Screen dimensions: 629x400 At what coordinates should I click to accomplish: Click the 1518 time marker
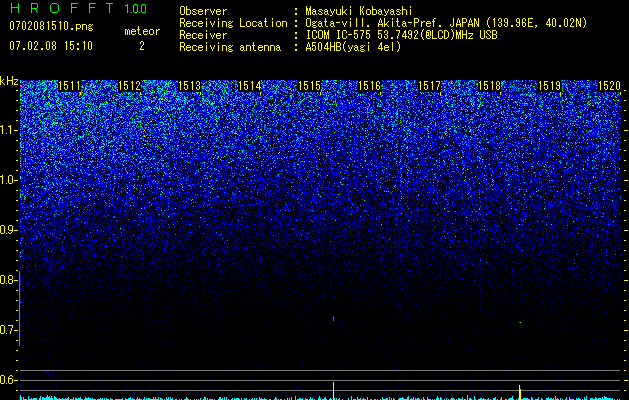(x=489, y=86)
